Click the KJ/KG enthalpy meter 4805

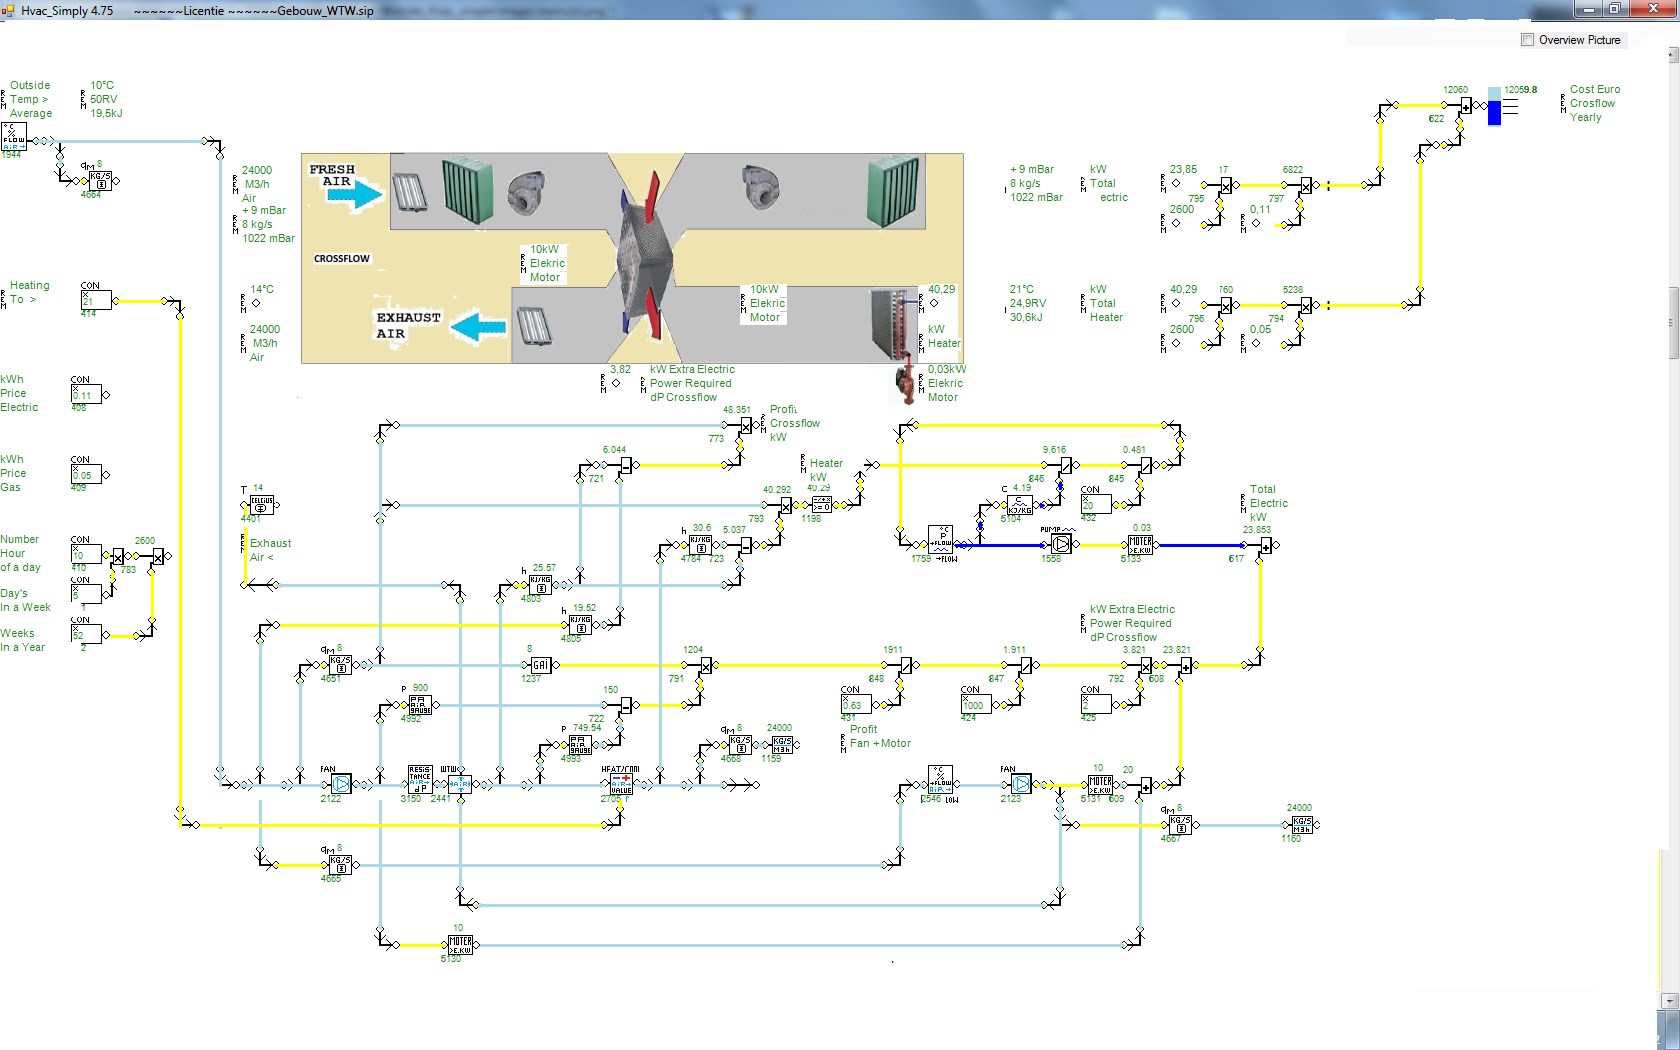580,625
